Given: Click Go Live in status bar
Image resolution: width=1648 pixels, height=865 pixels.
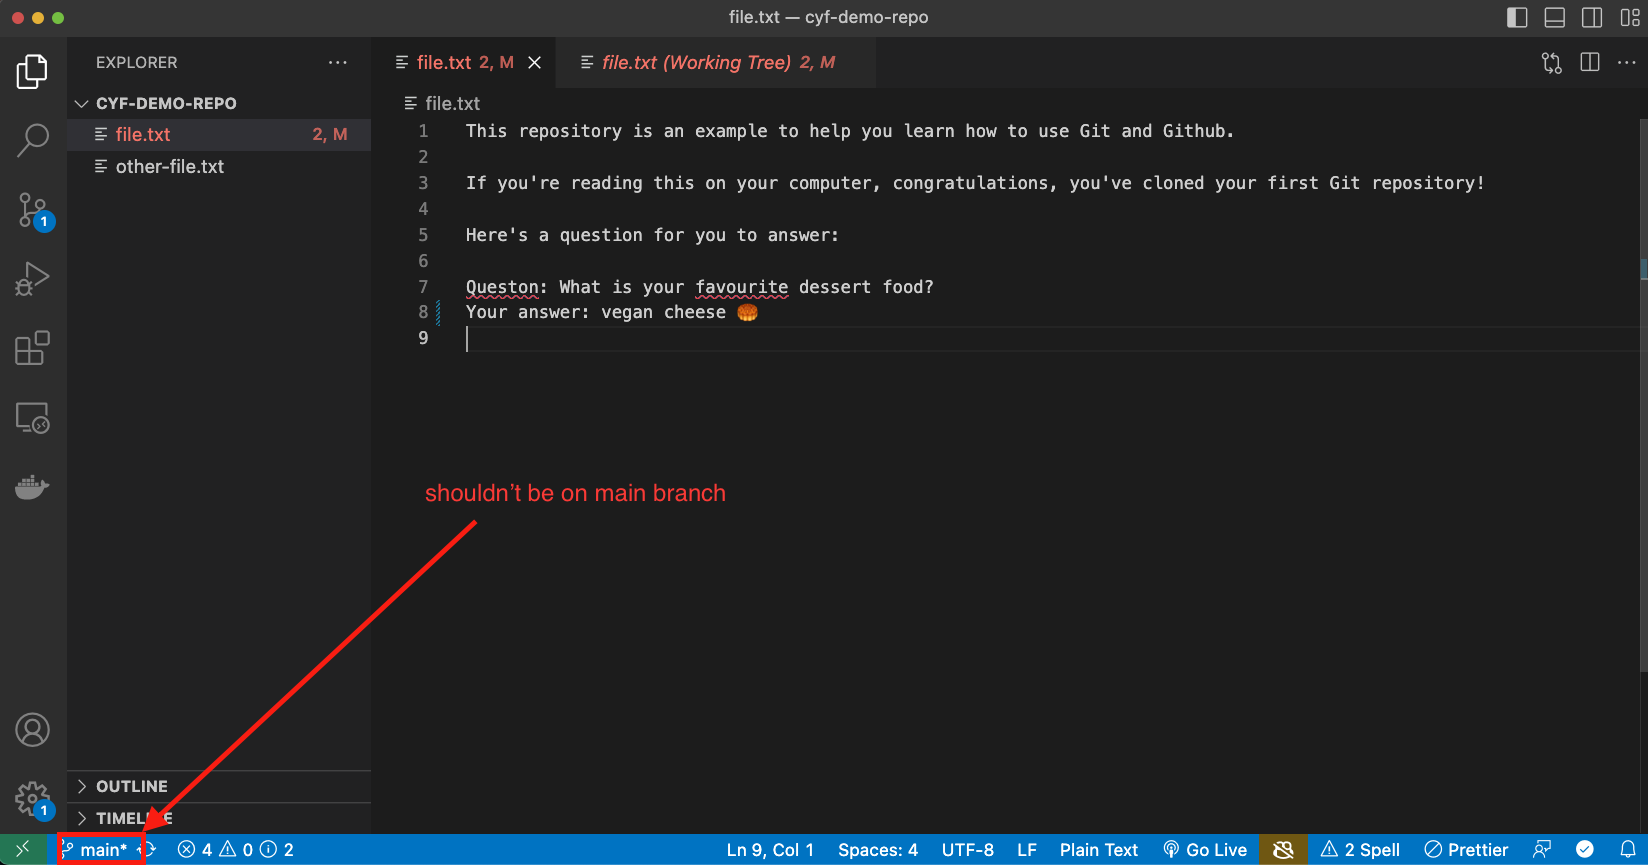Looking at the screenshot, I should pos(1205,850).
